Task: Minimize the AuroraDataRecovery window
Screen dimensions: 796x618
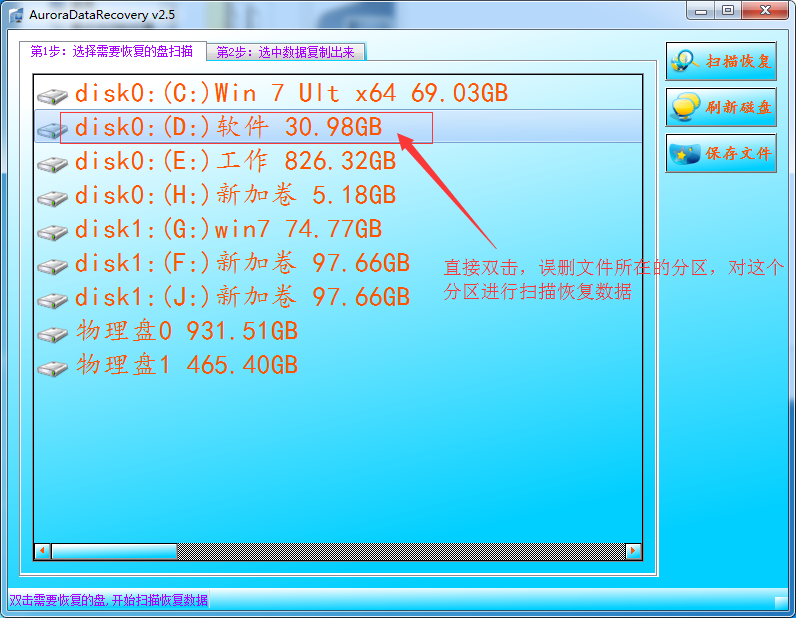Action: [x=701, y=10]
